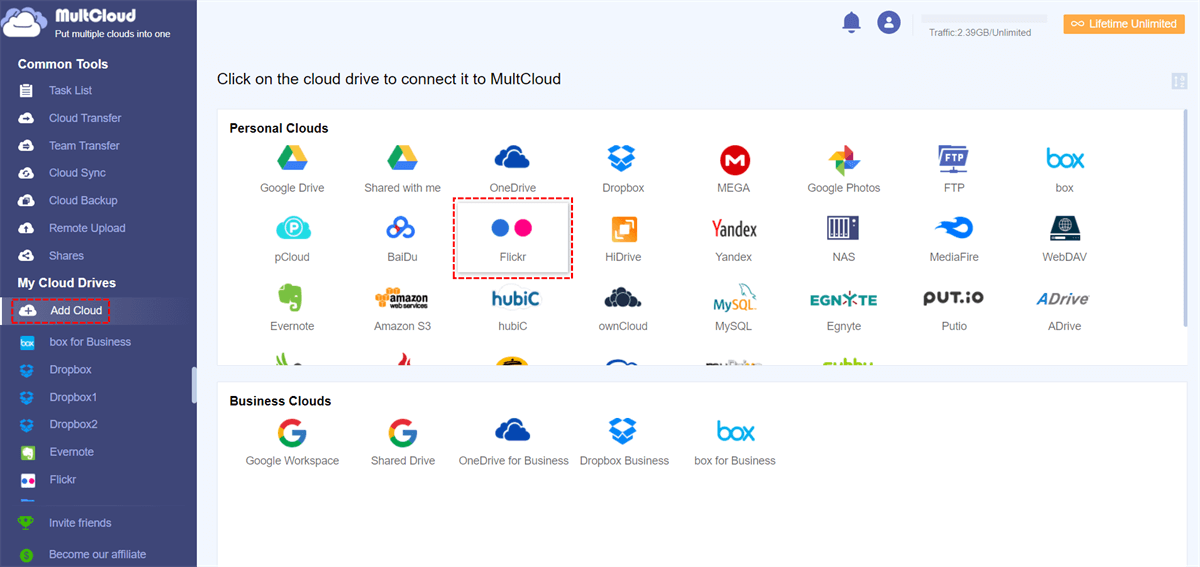Go to Cloud Sync tool

(x=77, y=173)
